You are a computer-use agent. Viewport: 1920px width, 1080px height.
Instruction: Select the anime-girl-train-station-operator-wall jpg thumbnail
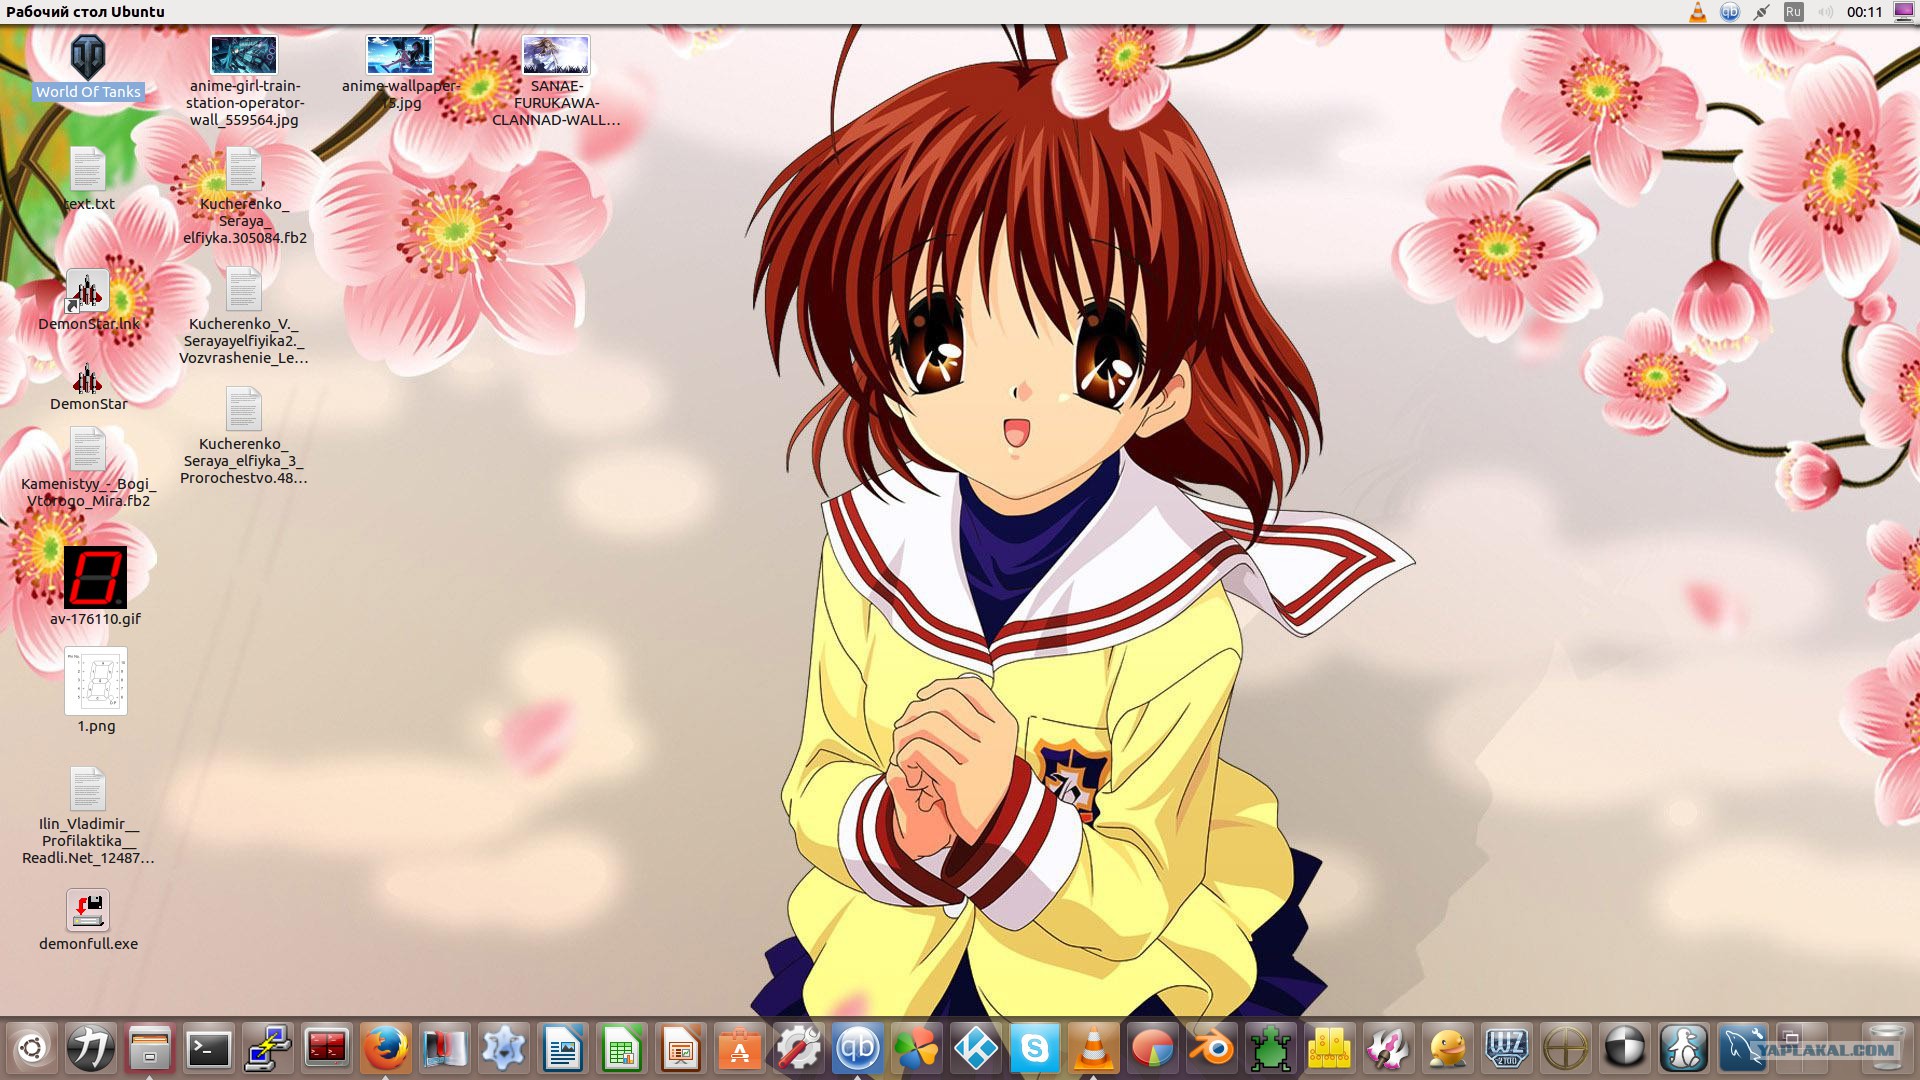tap(244, 55)
